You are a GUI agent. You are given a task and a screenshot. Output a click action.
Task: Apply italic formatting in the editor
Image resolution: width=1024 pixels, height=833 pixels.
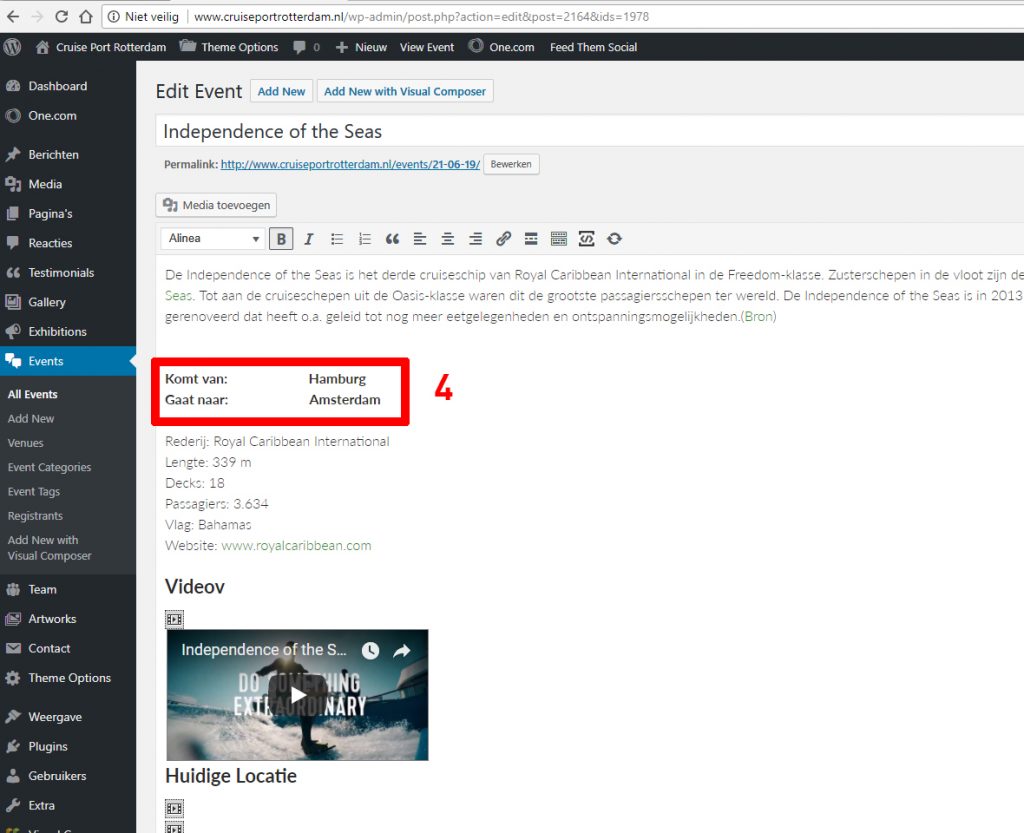tap(309, 239)
